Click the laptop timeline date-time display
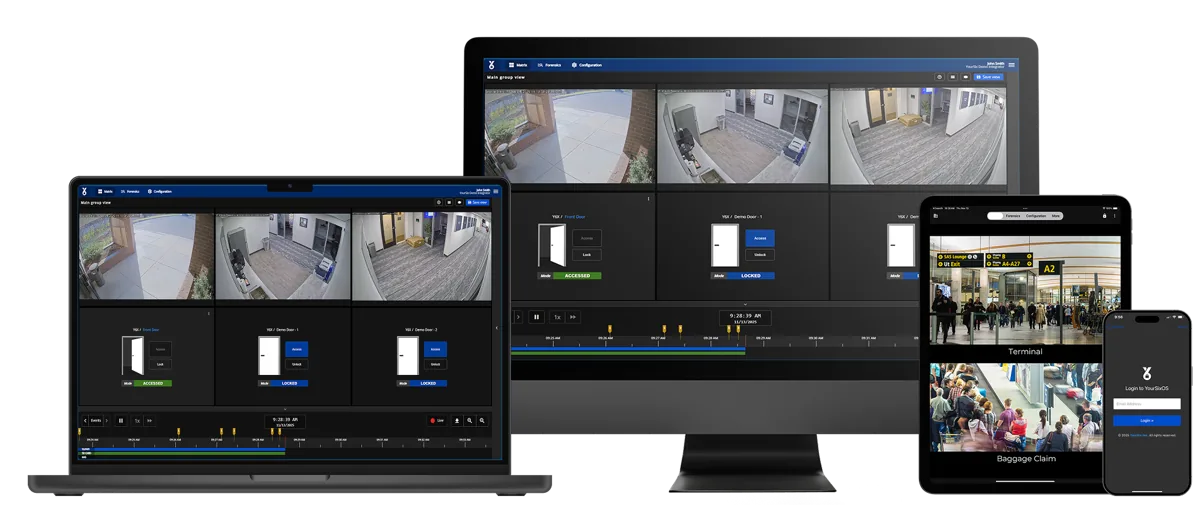The image size is (1200, 520). (x=285, y=422)
